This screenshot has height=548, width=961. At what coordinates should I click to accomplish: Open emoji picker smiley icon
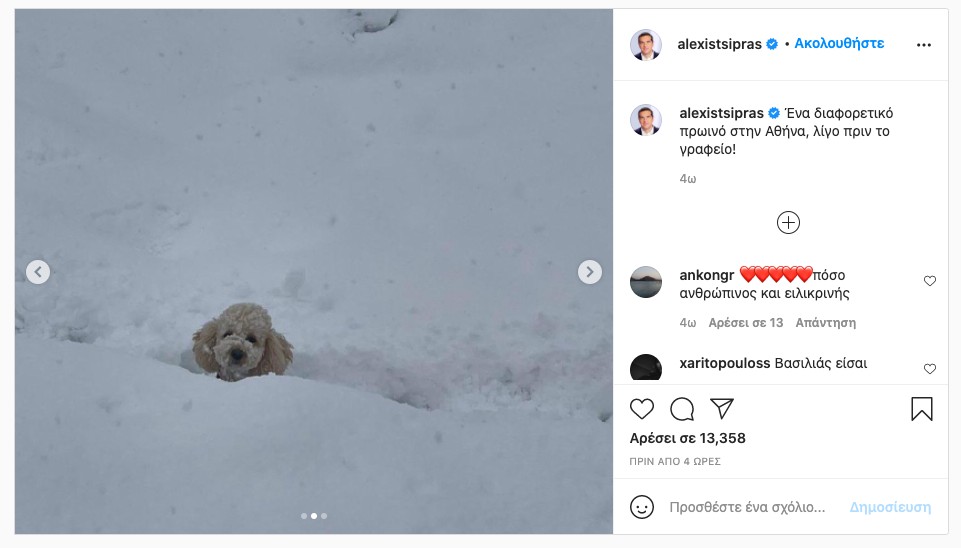(x=642, y=507)
